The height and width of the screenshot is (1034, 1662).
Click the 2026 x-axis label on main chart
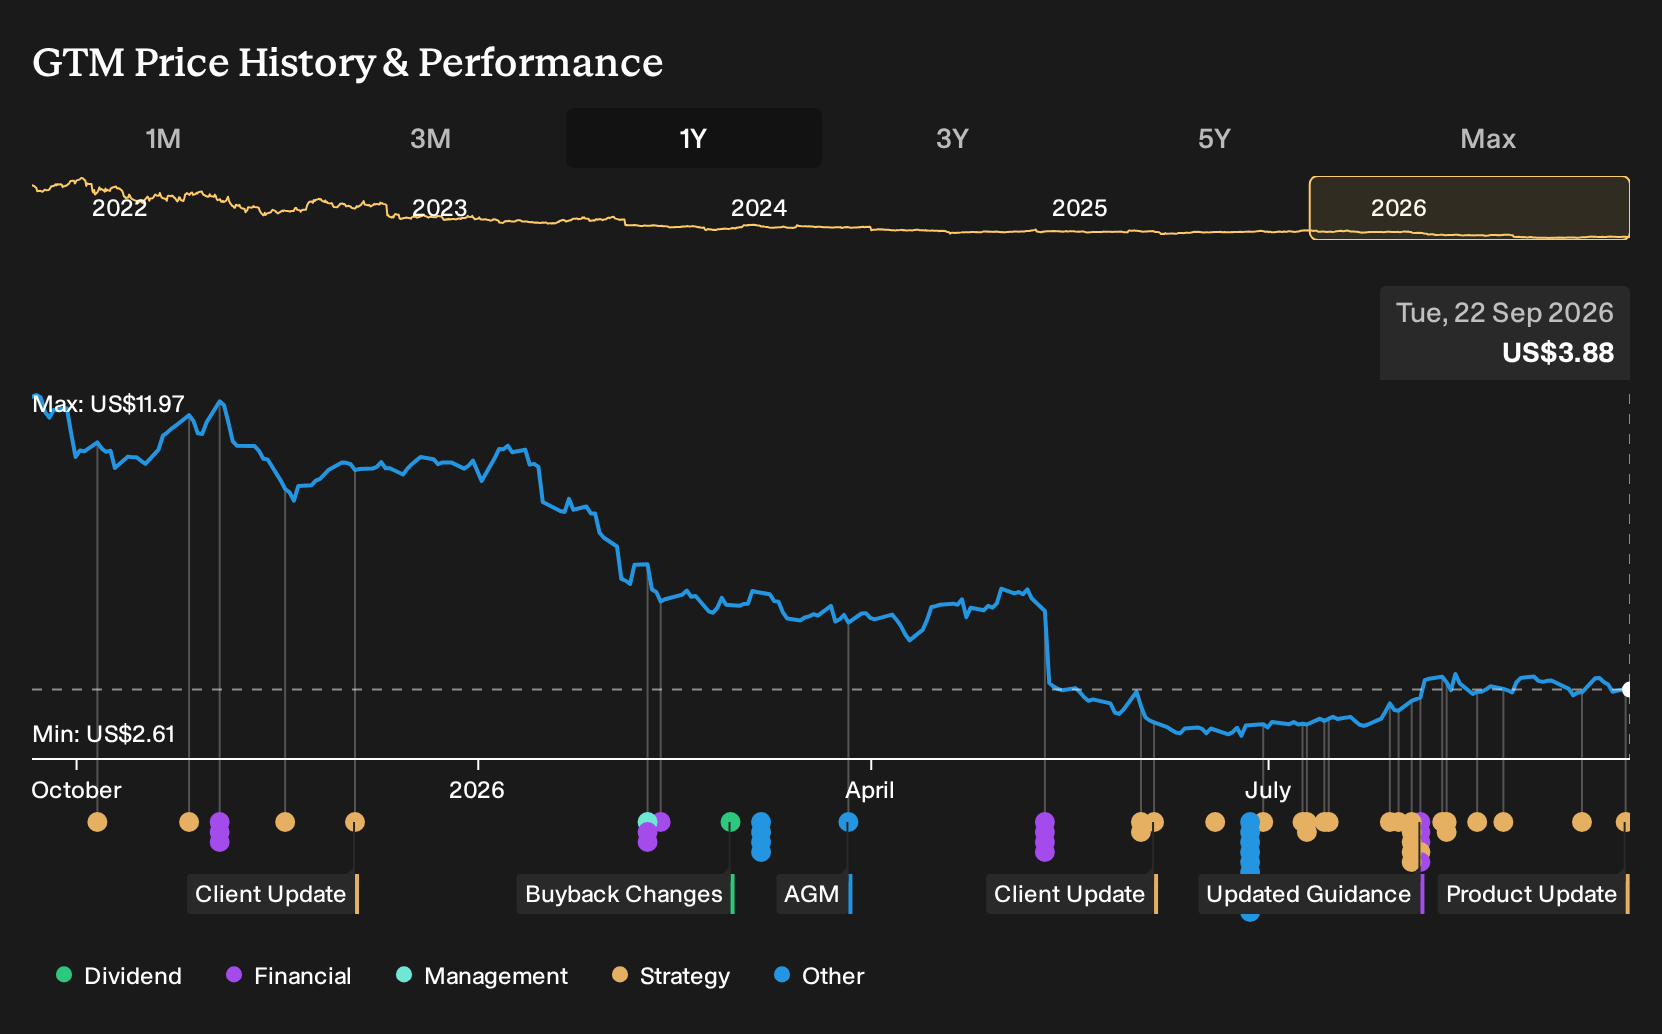tap(477, 790)
